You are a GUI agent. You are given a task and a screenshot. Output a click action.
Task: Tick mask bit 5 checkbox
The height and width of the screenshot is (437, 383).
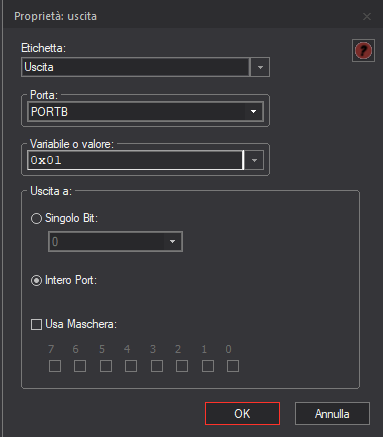[x=106, y=366]
